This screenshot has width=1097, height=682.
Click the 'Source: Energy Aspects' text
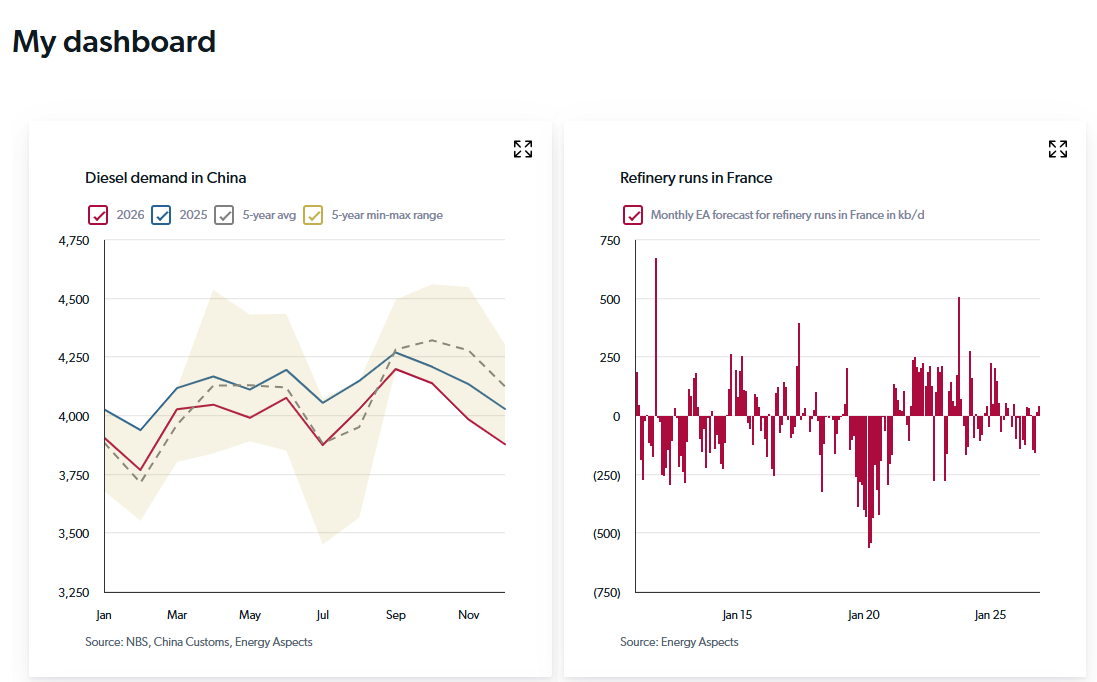(679, 642)
